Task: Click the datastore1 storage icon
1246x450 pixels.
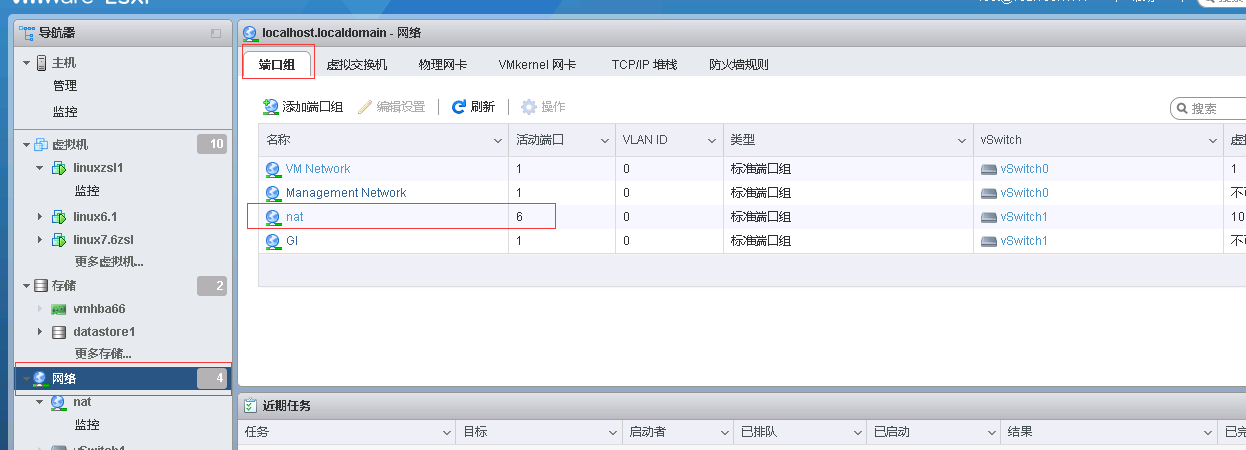Action: click(x=59, y=331)
